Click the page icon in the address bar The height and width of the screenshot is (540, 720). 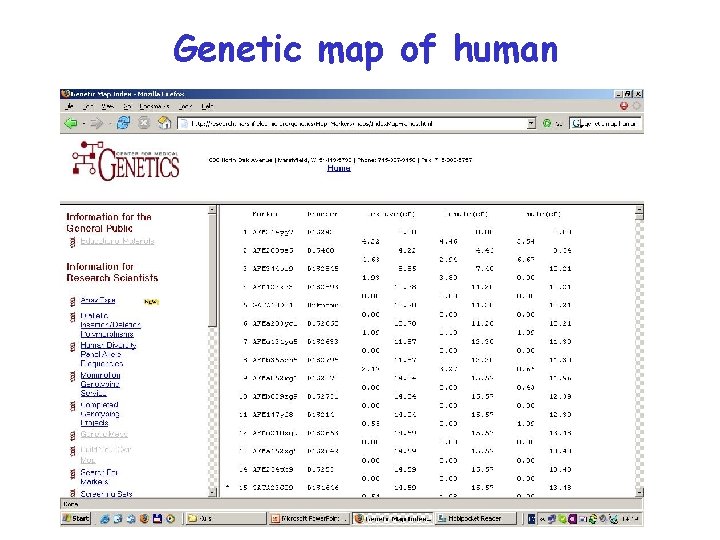pyautogui.click(x=184, y=123)
